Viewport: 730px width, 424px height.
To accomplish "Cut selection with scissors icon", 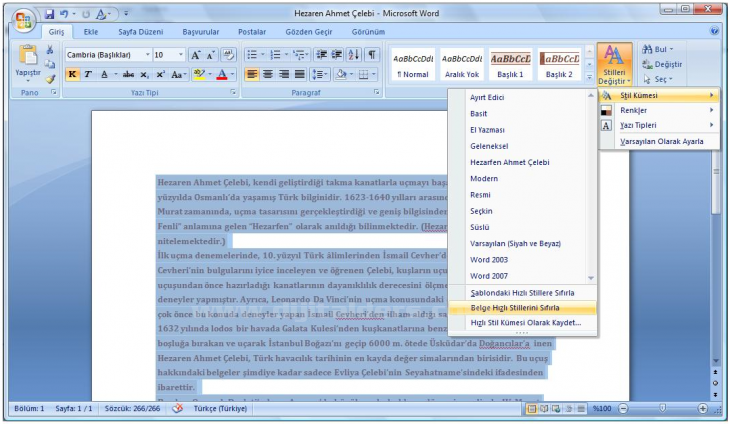I will coord(50,49).
